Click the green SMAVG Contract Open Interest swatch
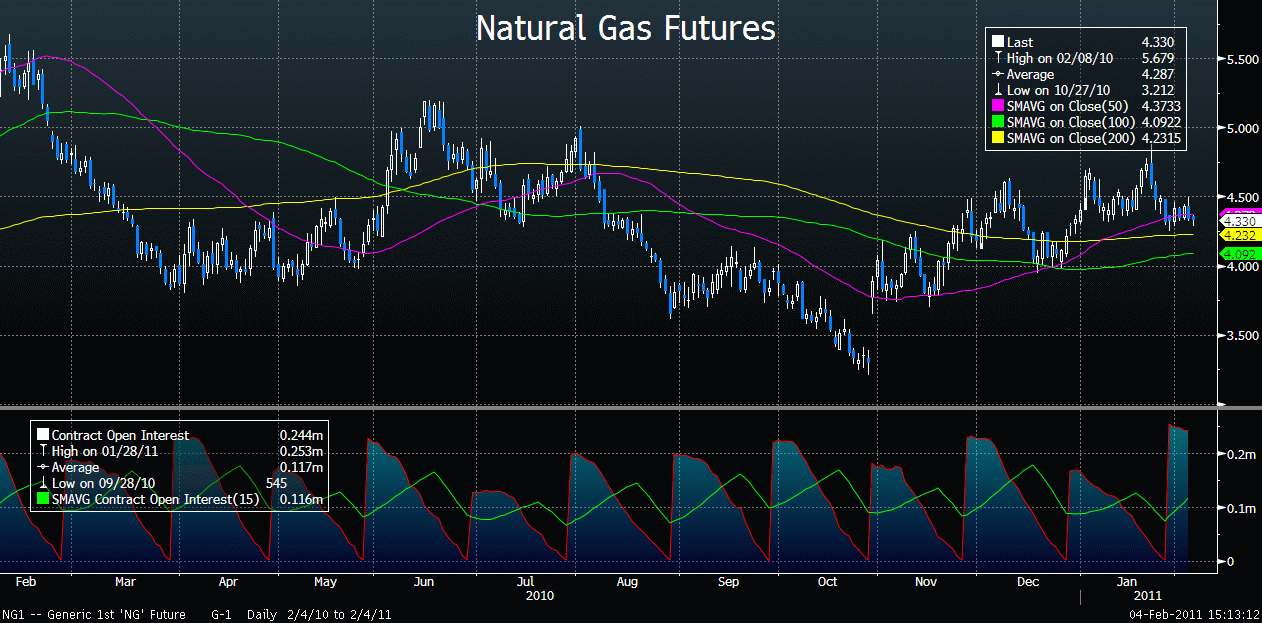1262x623 pixels. coord(42,500)
